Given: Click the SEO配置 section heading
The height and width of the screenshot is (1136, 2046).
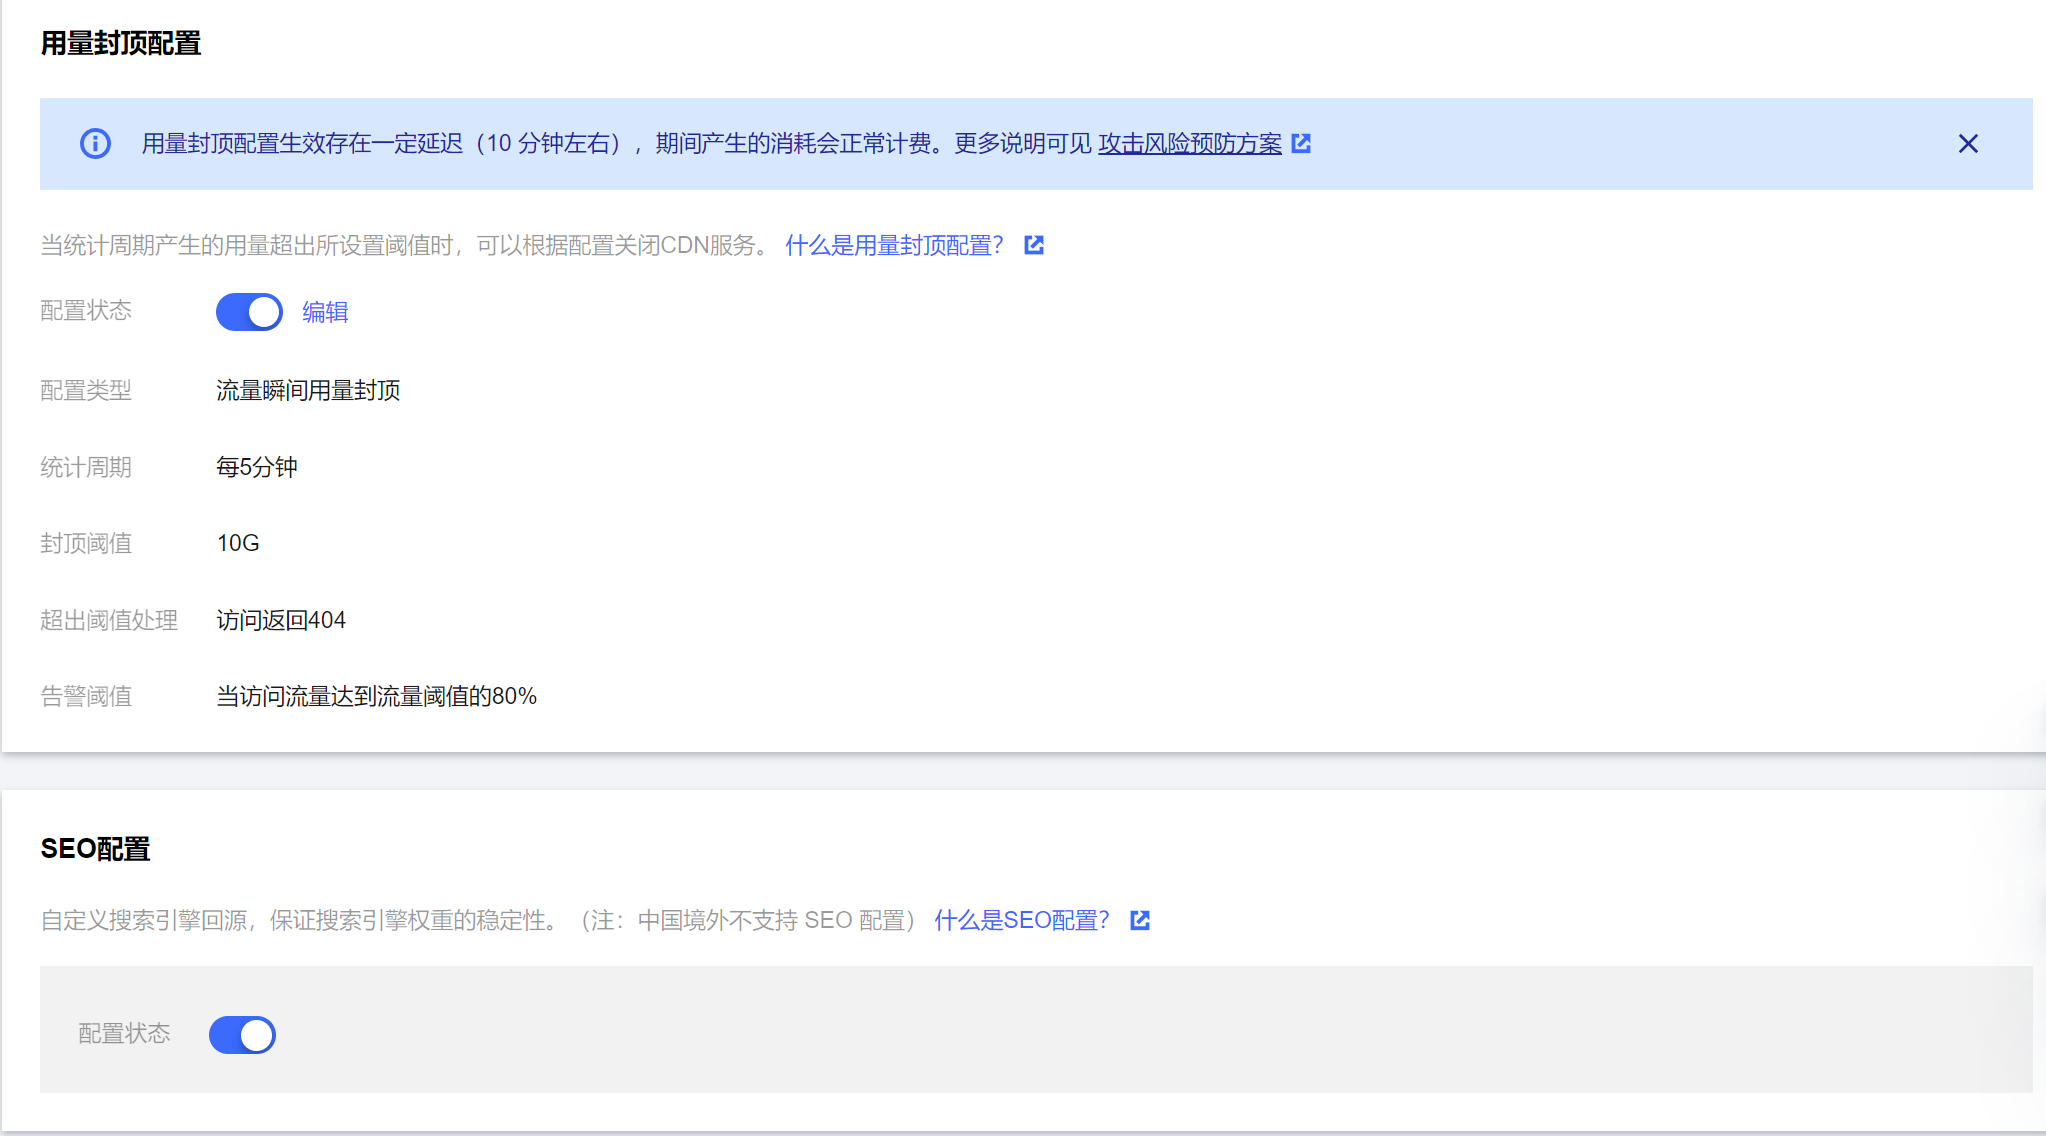Looking at the screenshot, I should (95, 849).
